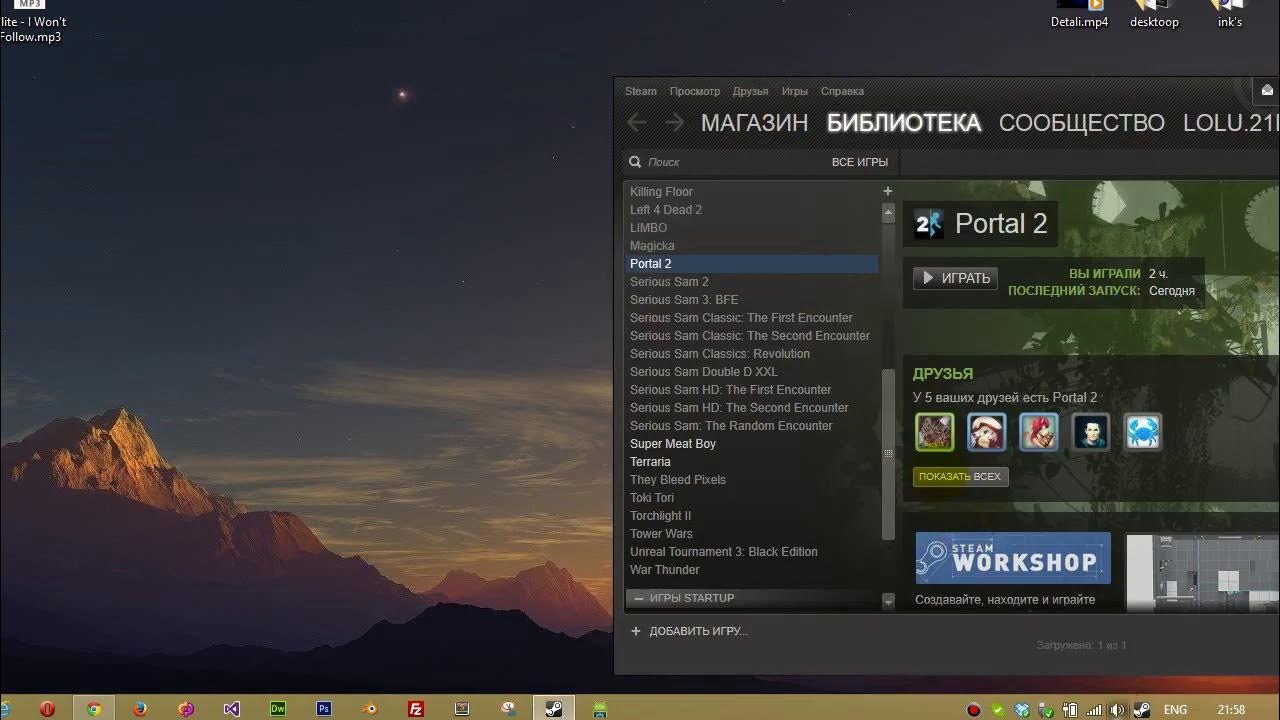Open the blue crab friend avatar
This screenshot has height=720, width=1280.
1142,432
